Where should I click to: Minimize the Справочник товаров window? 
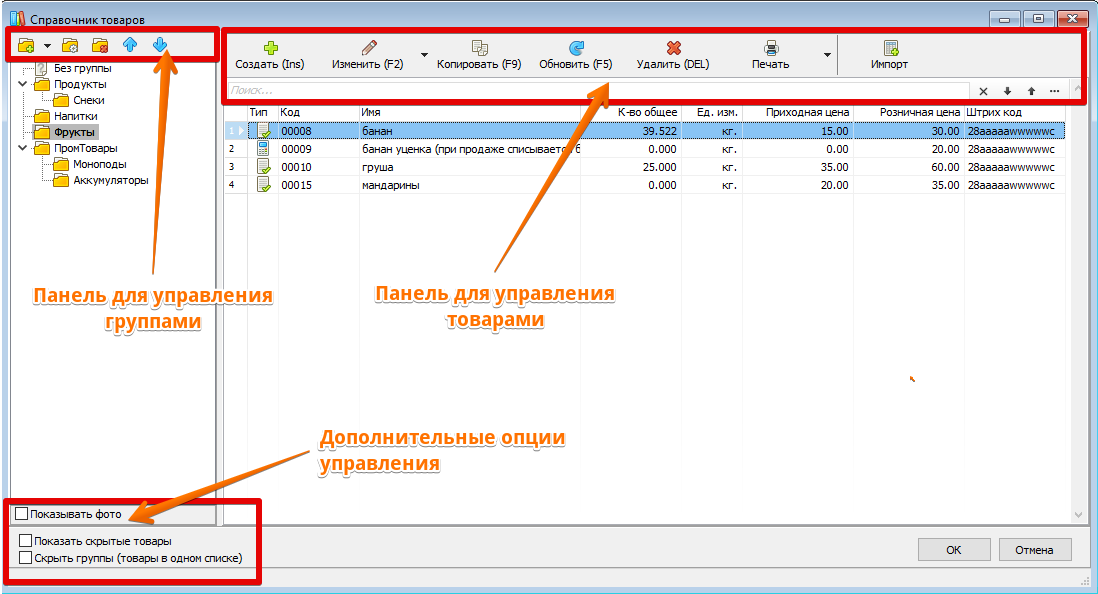(1005, 19)
